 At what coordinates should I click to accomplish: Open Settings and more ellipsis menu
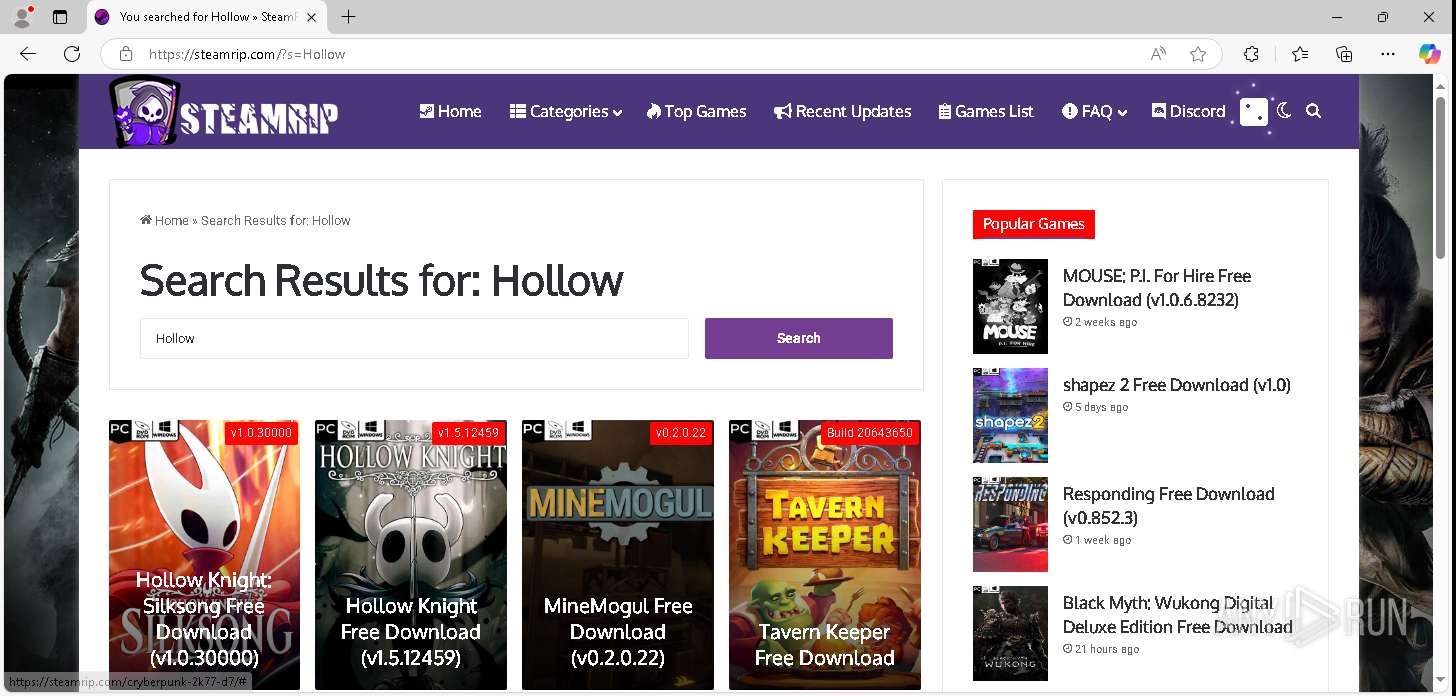1388,54
